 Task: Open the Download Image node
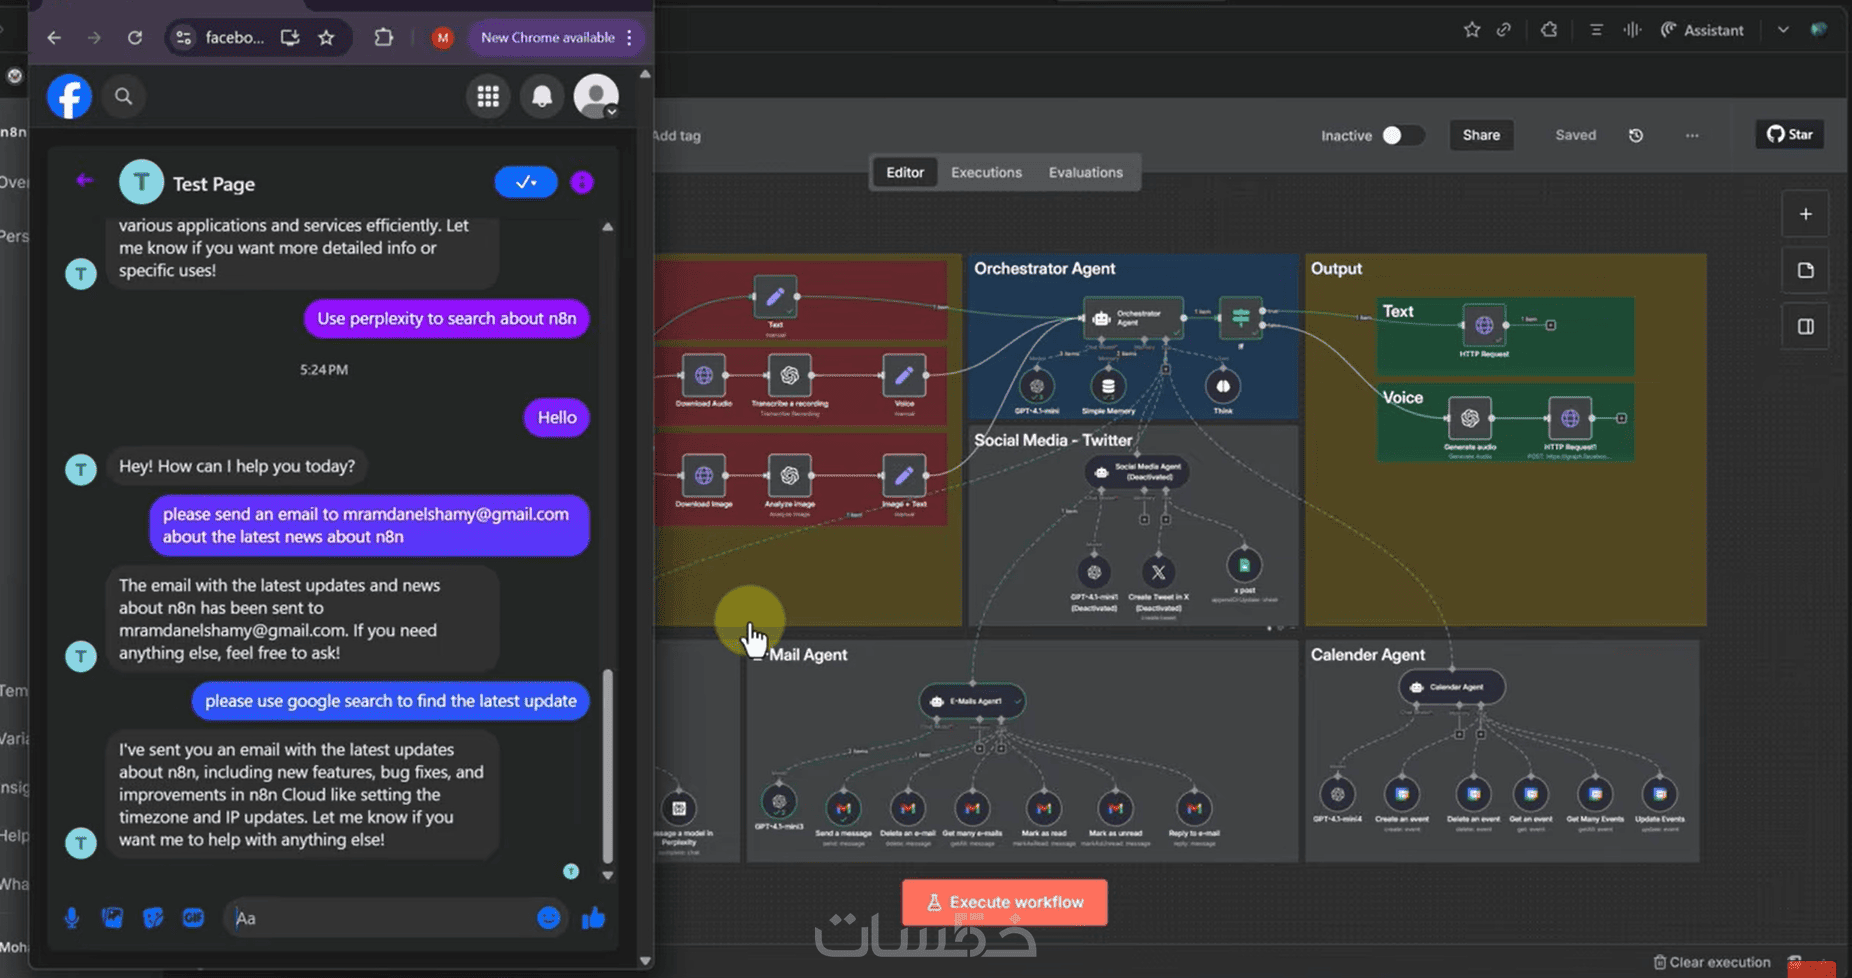(x=704, y=475)
